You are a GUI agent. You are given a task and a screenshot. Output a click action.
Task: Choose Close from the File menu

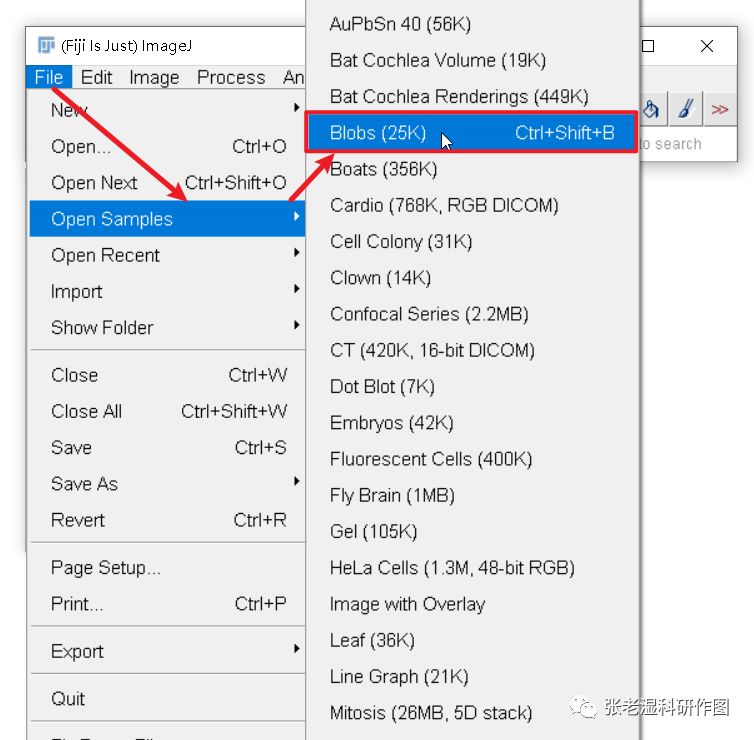[167, 375]
